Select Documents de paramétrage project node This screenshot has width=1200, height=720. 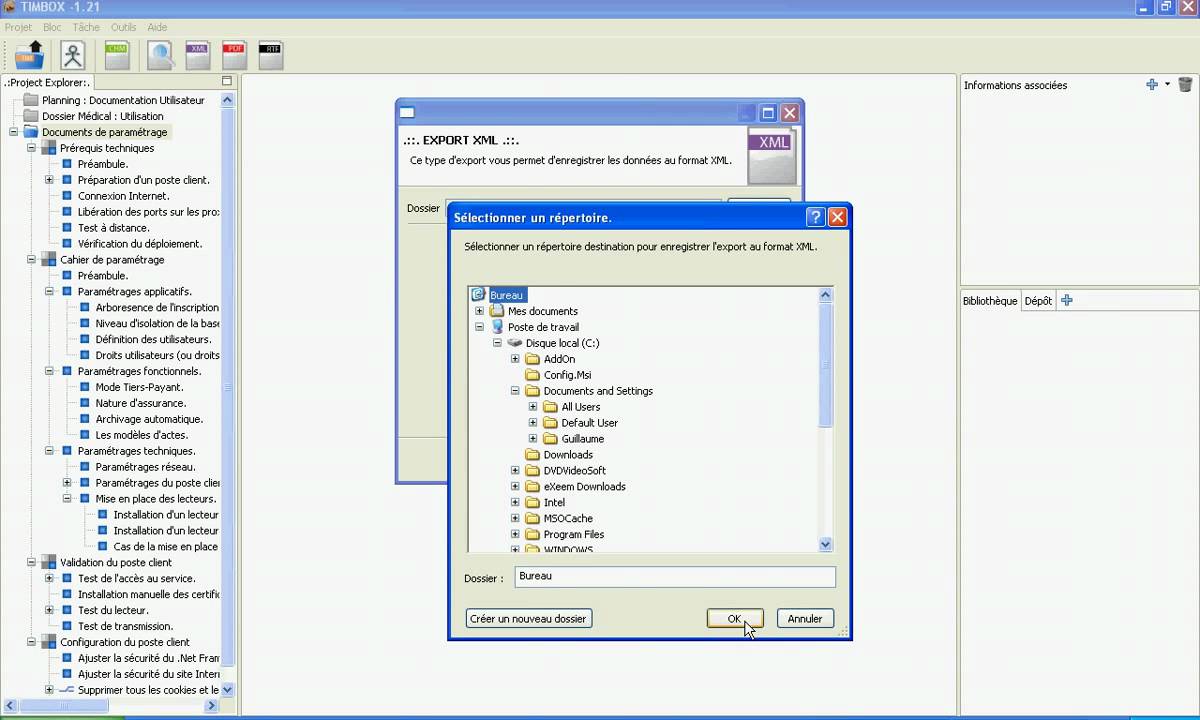(104, 132)
